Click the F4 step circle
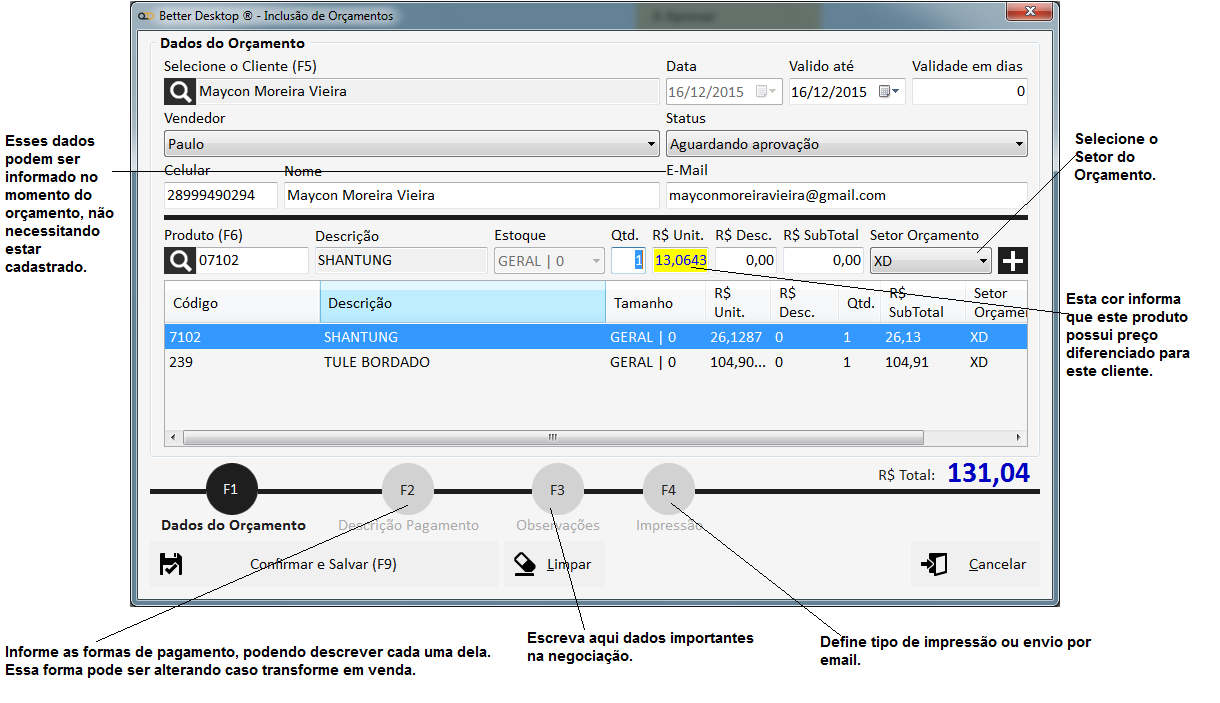1220x703 pixels. pos(668,490)
